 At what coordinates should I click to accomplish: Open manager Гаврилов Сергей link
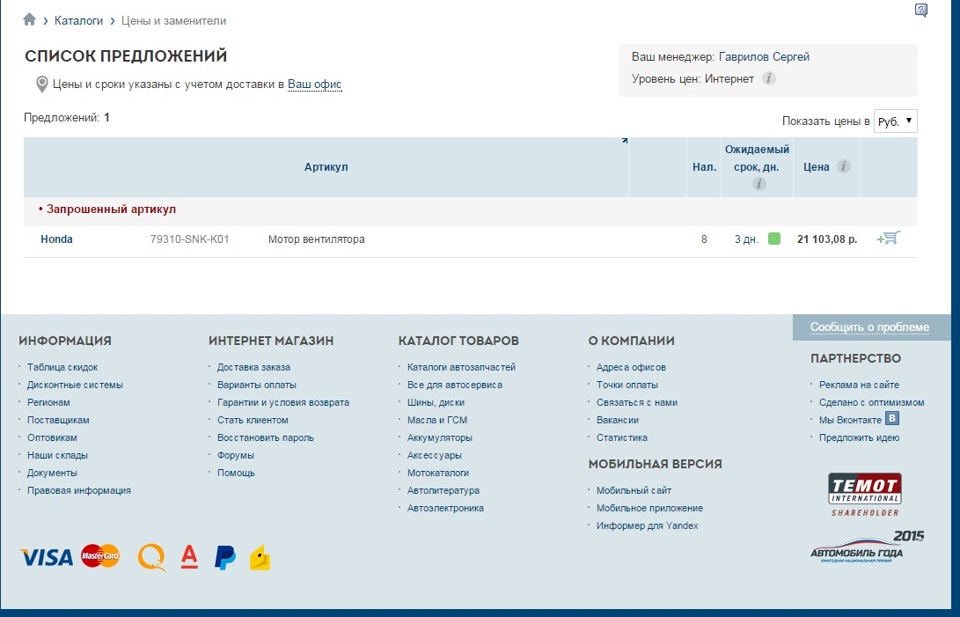coord(764,57)
